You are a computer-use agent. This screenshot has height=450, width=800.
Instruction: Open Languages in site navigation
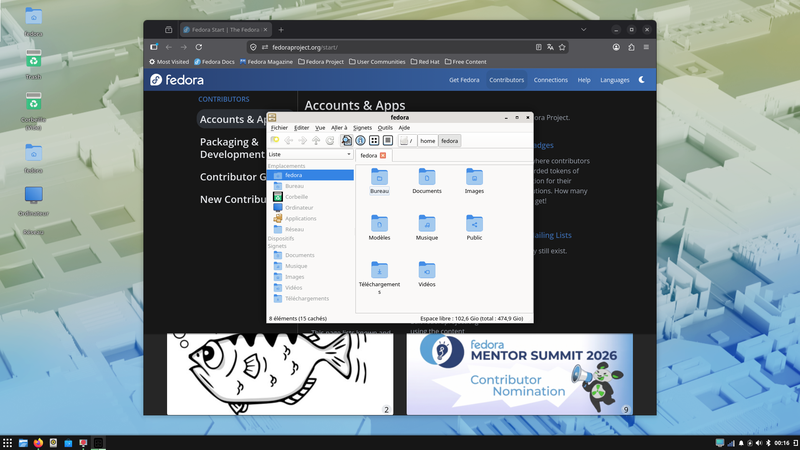pos(614,80)
